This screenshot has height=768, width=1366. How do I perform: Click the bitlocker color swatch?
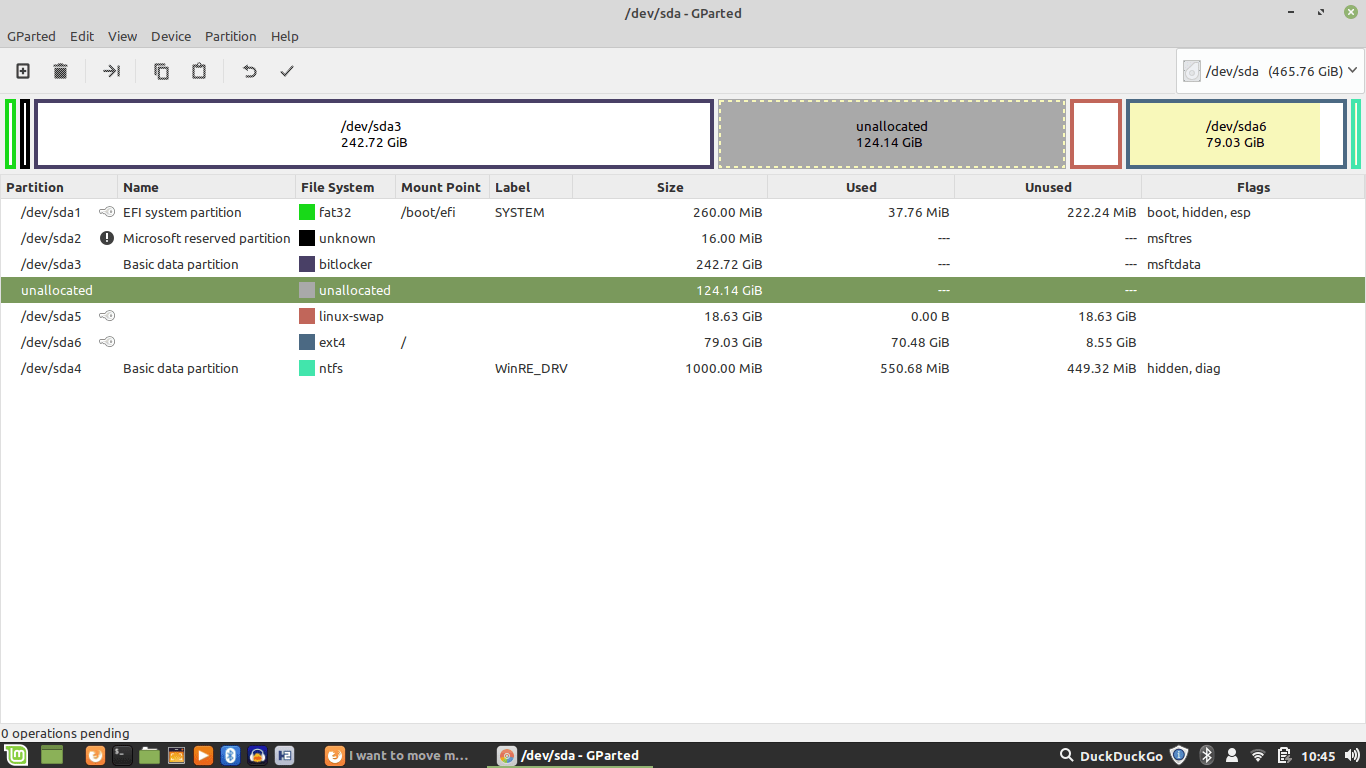coord(307,264)
